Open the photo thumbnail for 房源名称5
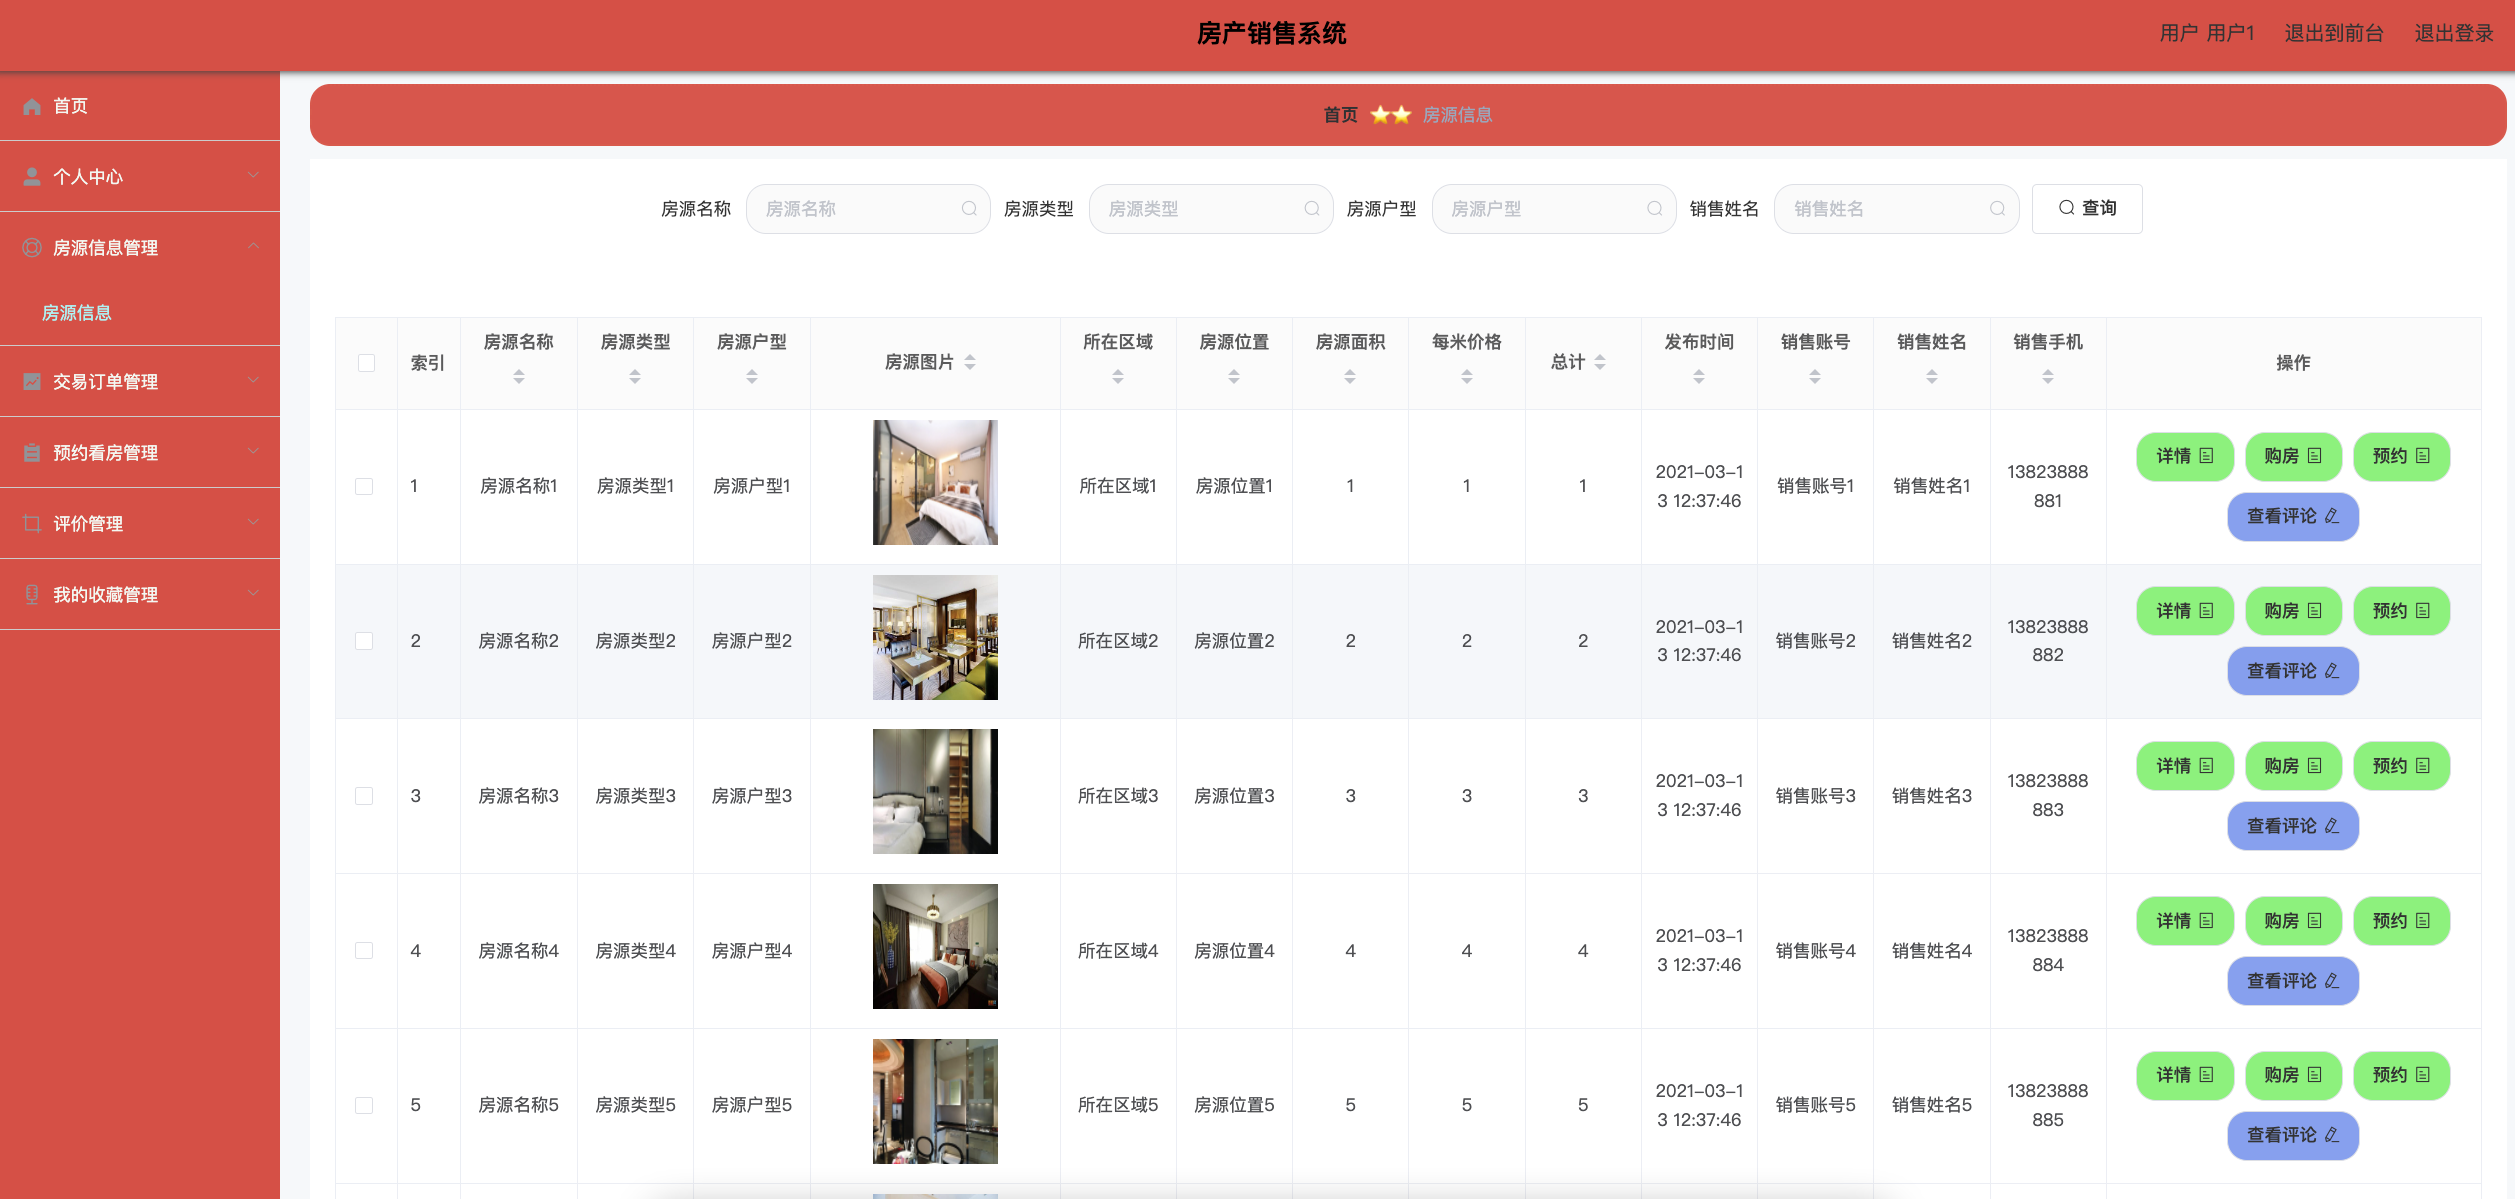The image size is (2515, 1199). click(x=935, y=1102)
